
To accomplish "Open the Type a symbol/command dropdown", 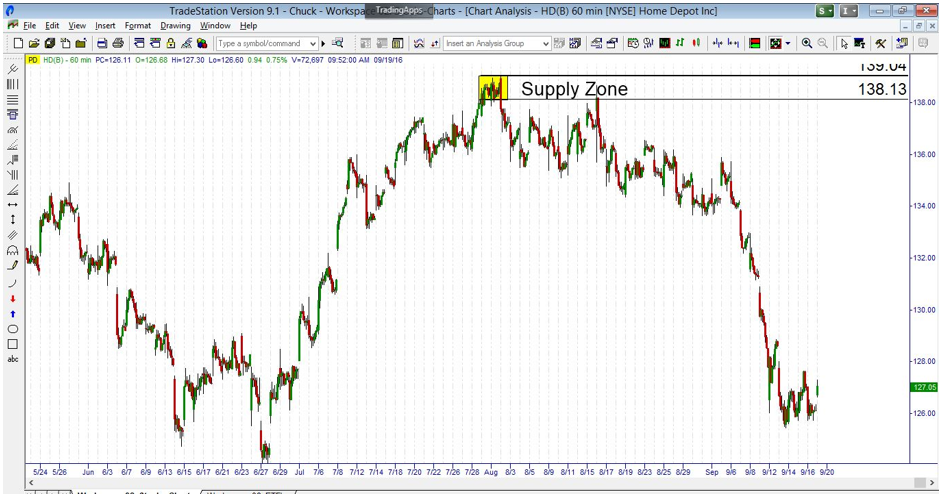I will coord(312,43).
